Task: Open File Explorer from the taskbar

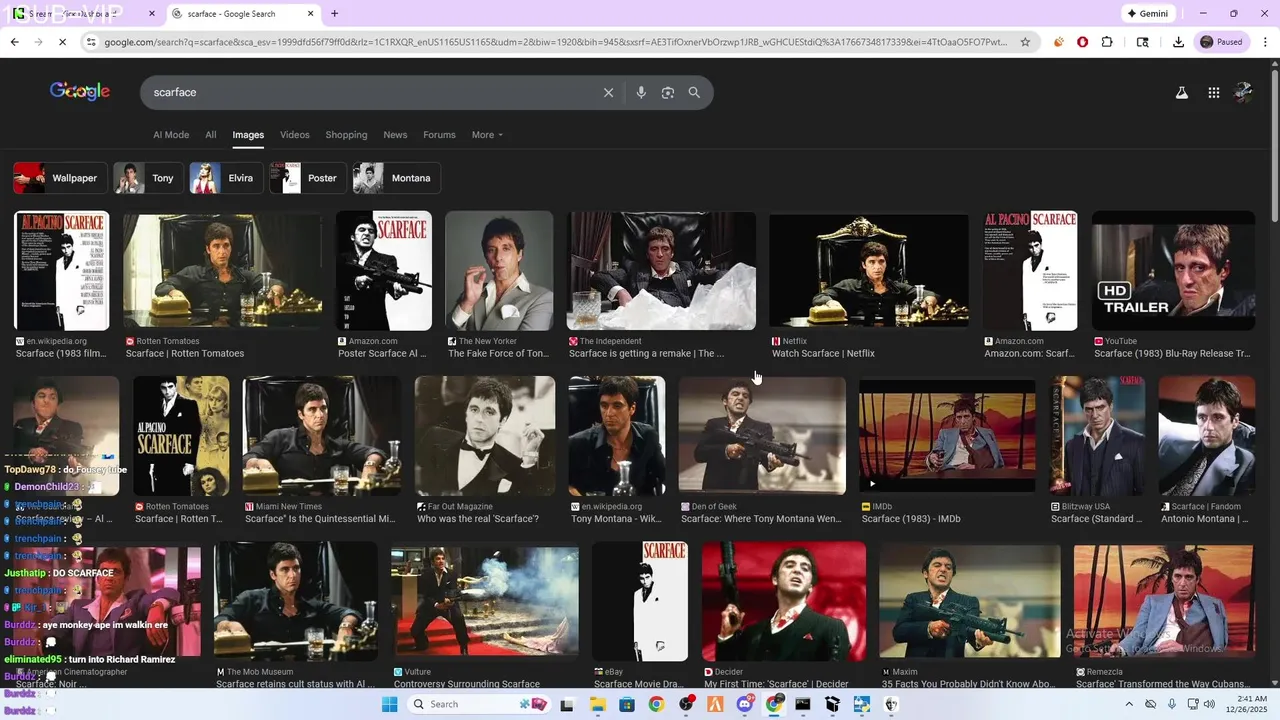Action: (597, 704)
